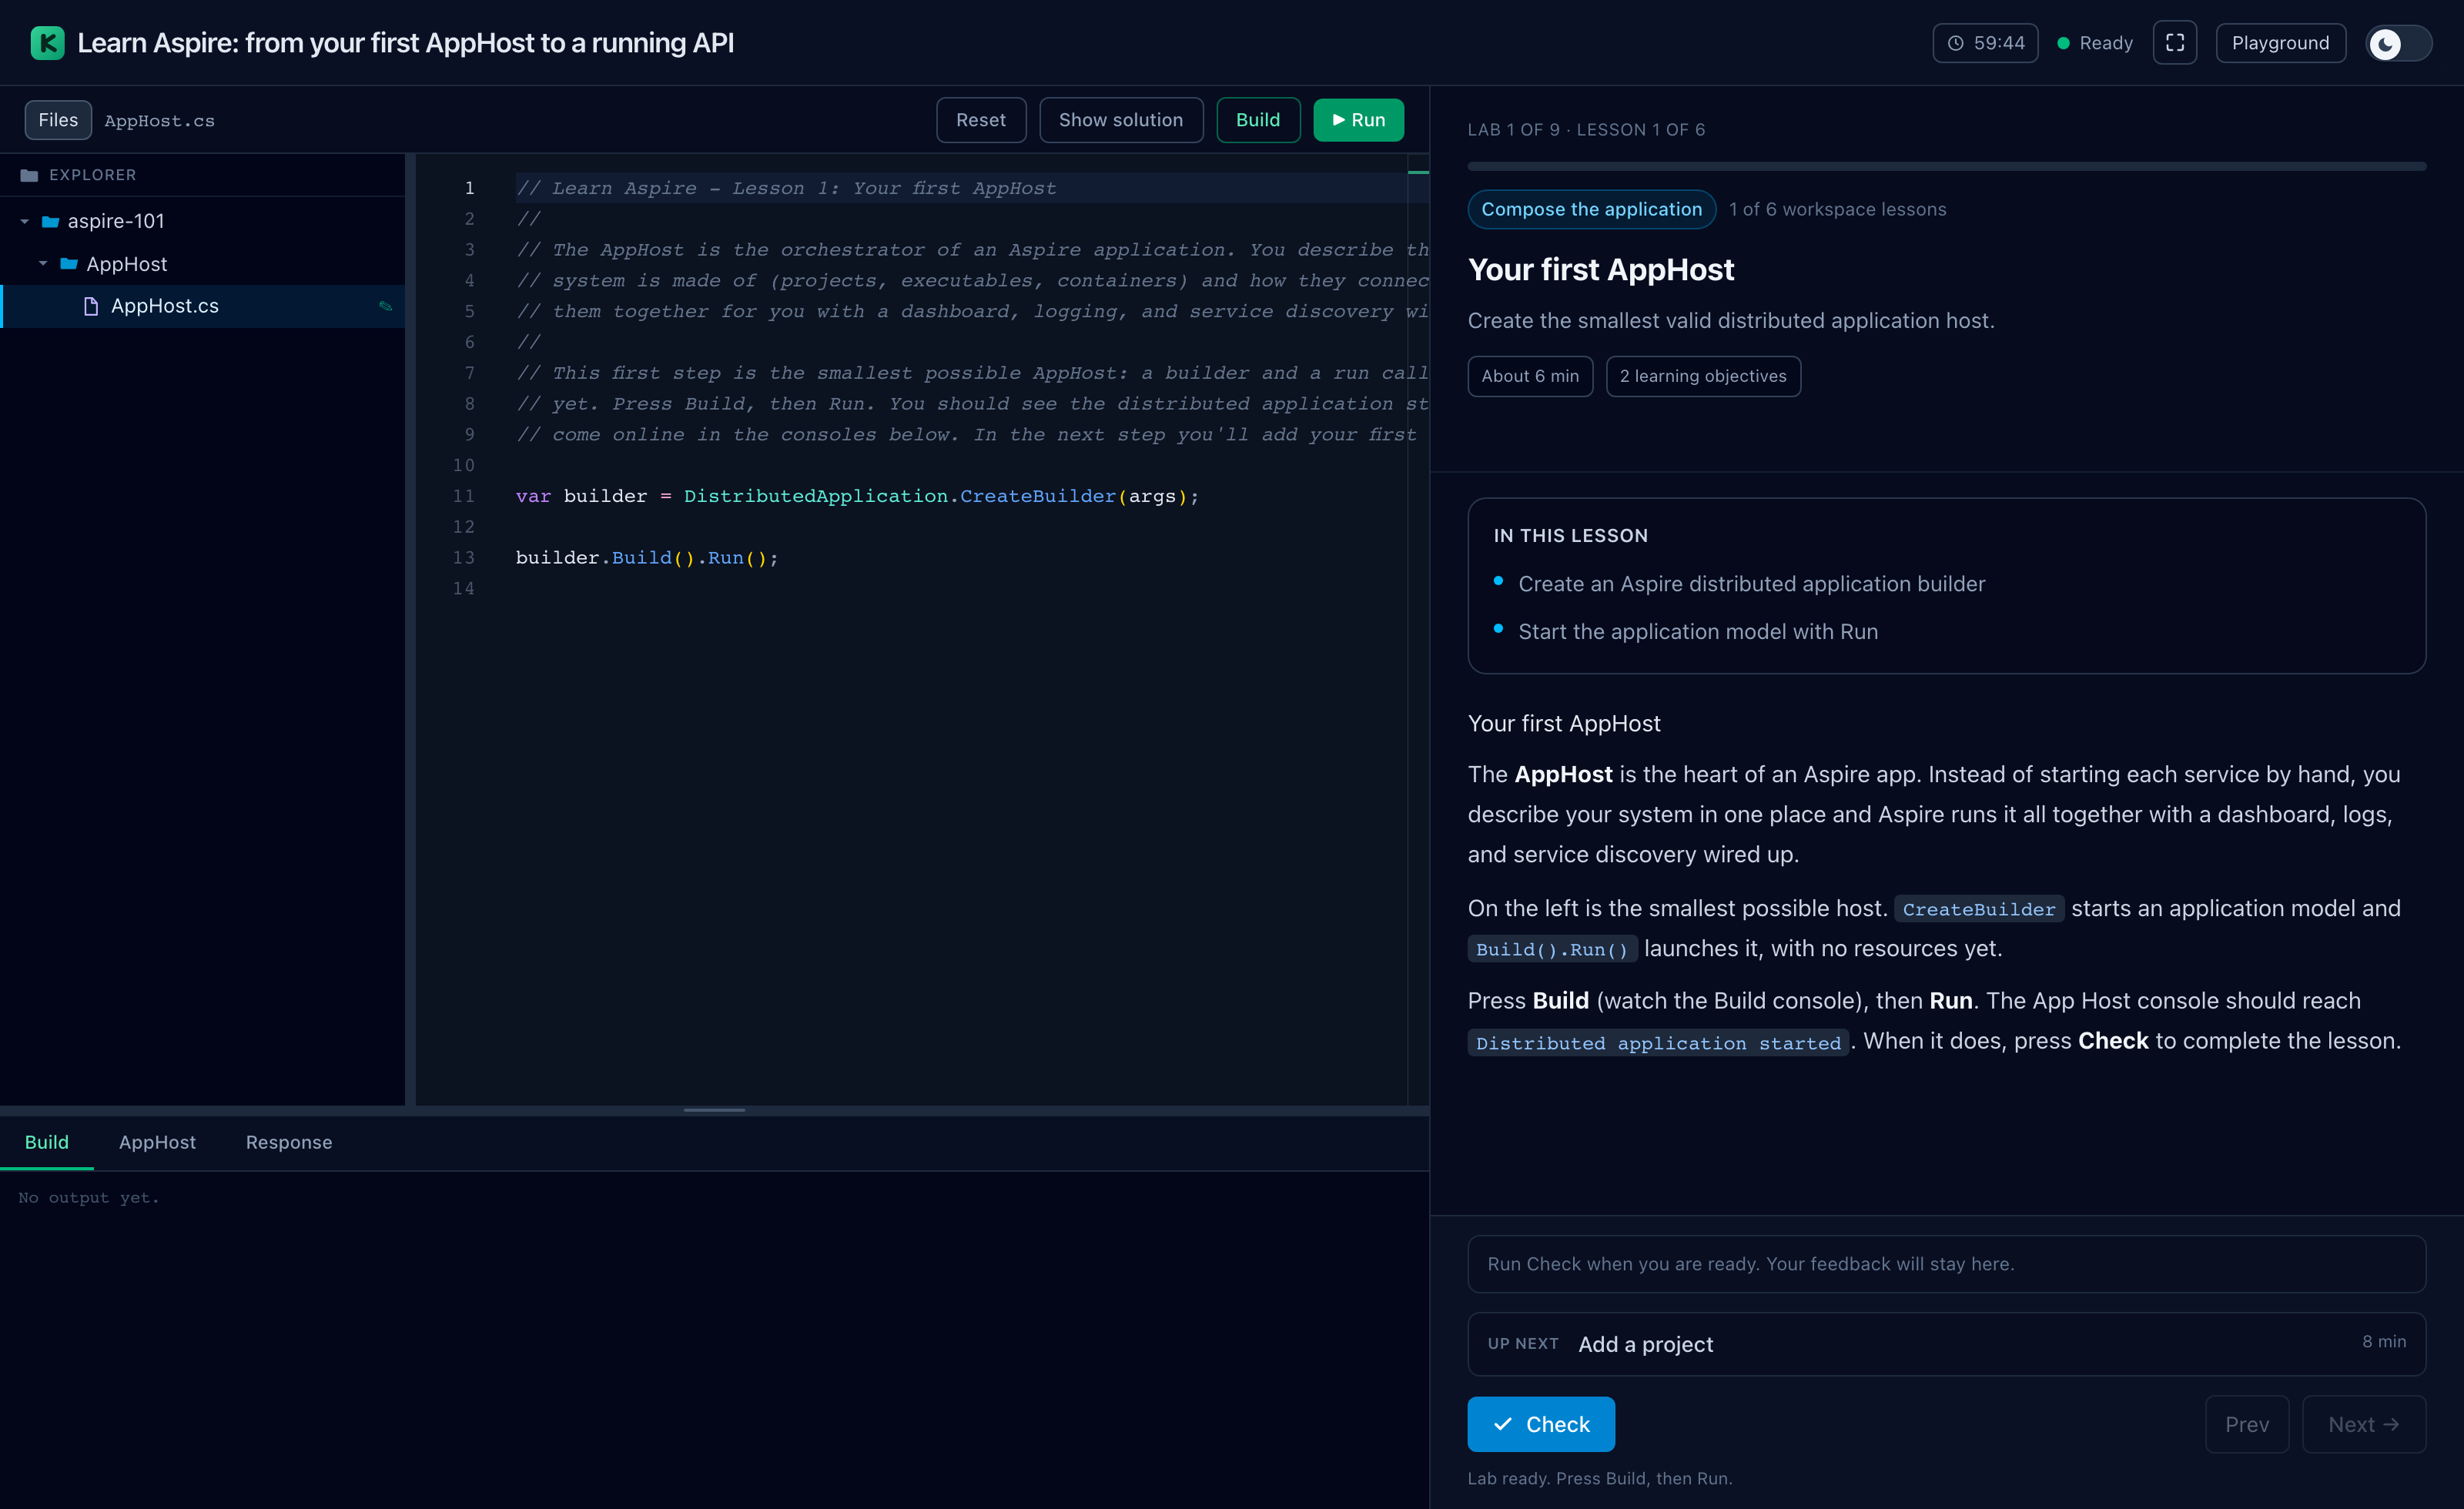Click Show solution

(x=1120, y=120)
